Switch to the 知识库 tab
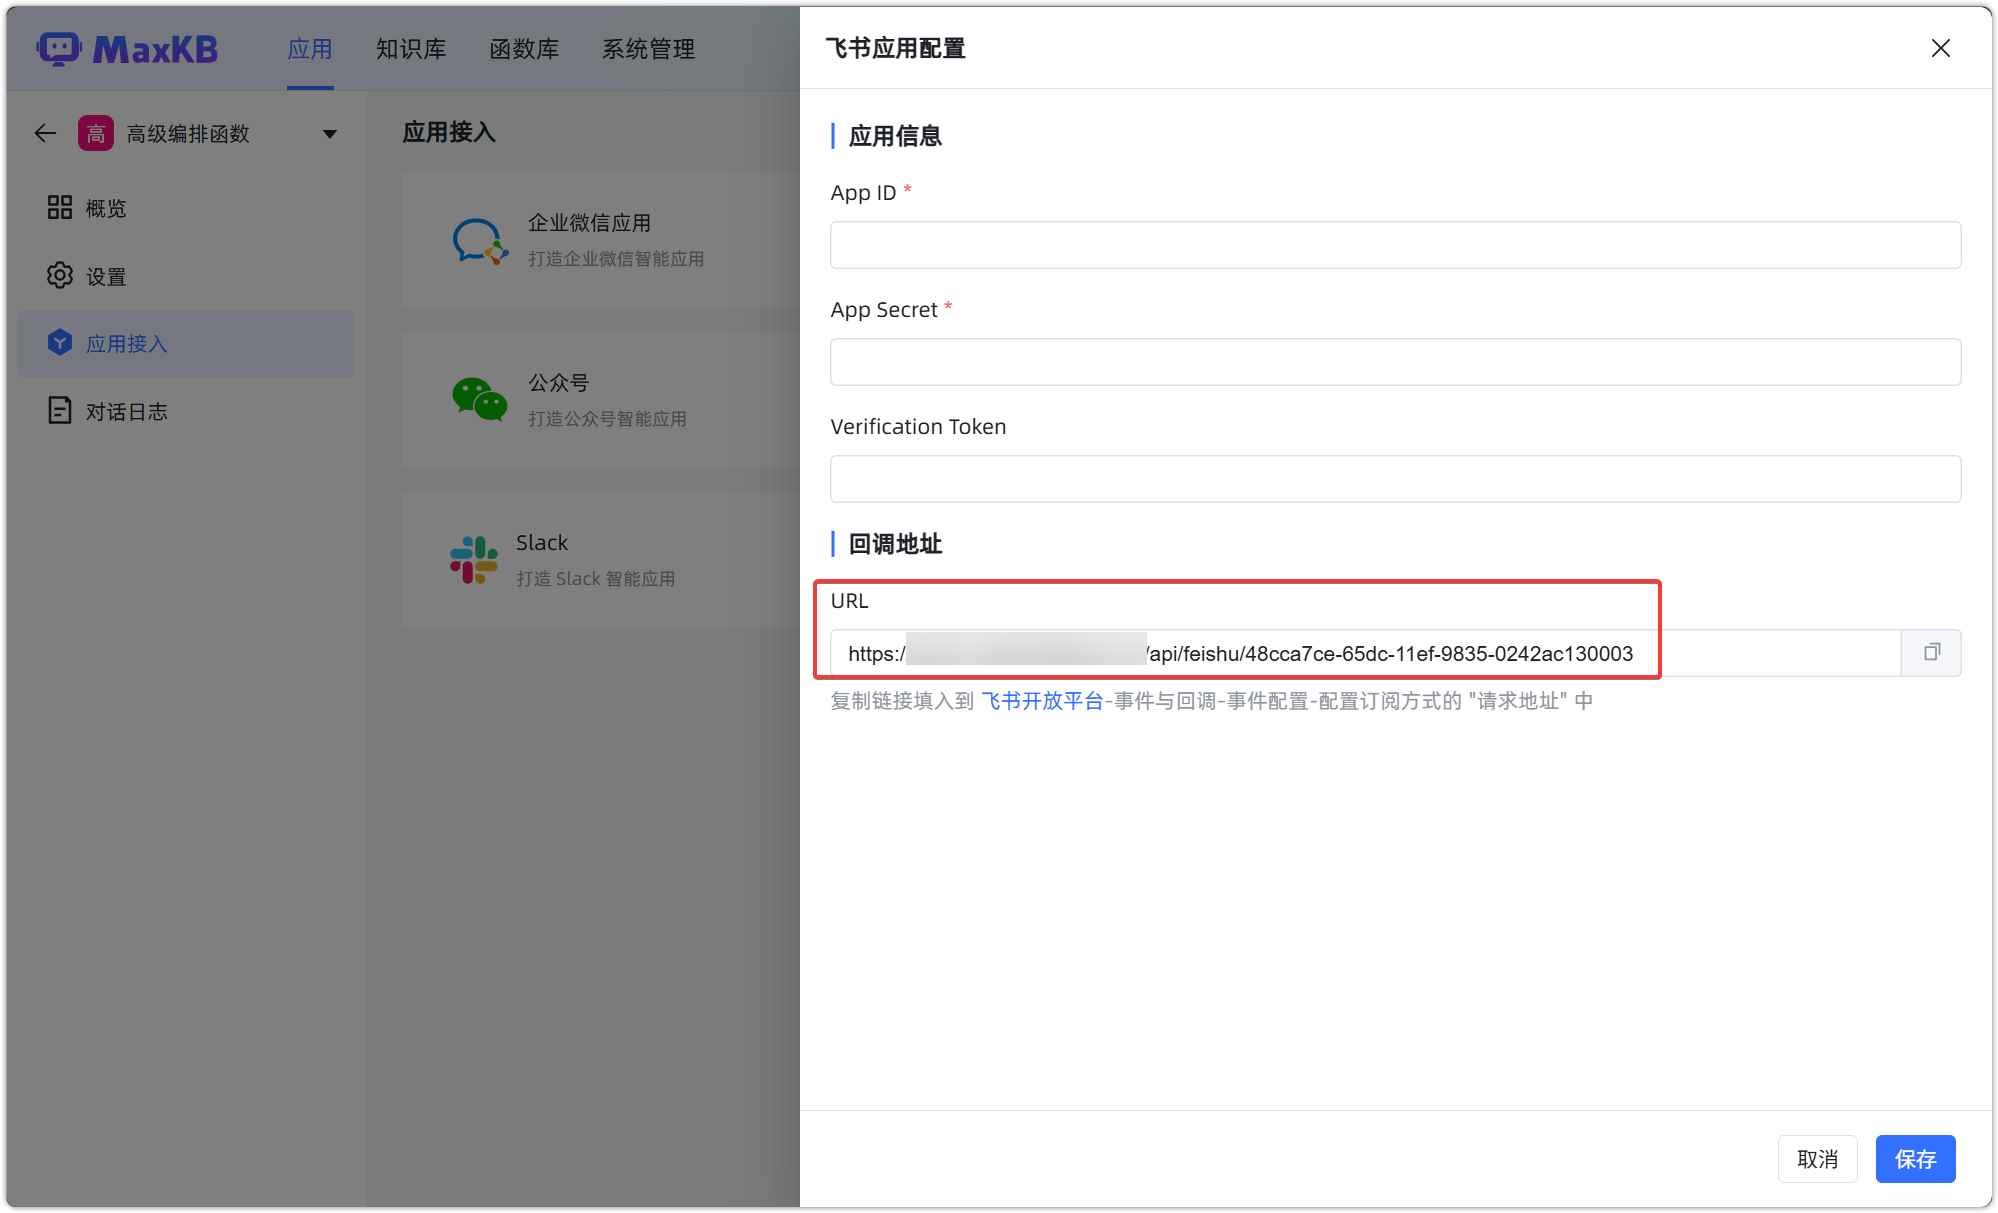The height and width of the screenshot is (1213, 1998). (x=411, y=48)
